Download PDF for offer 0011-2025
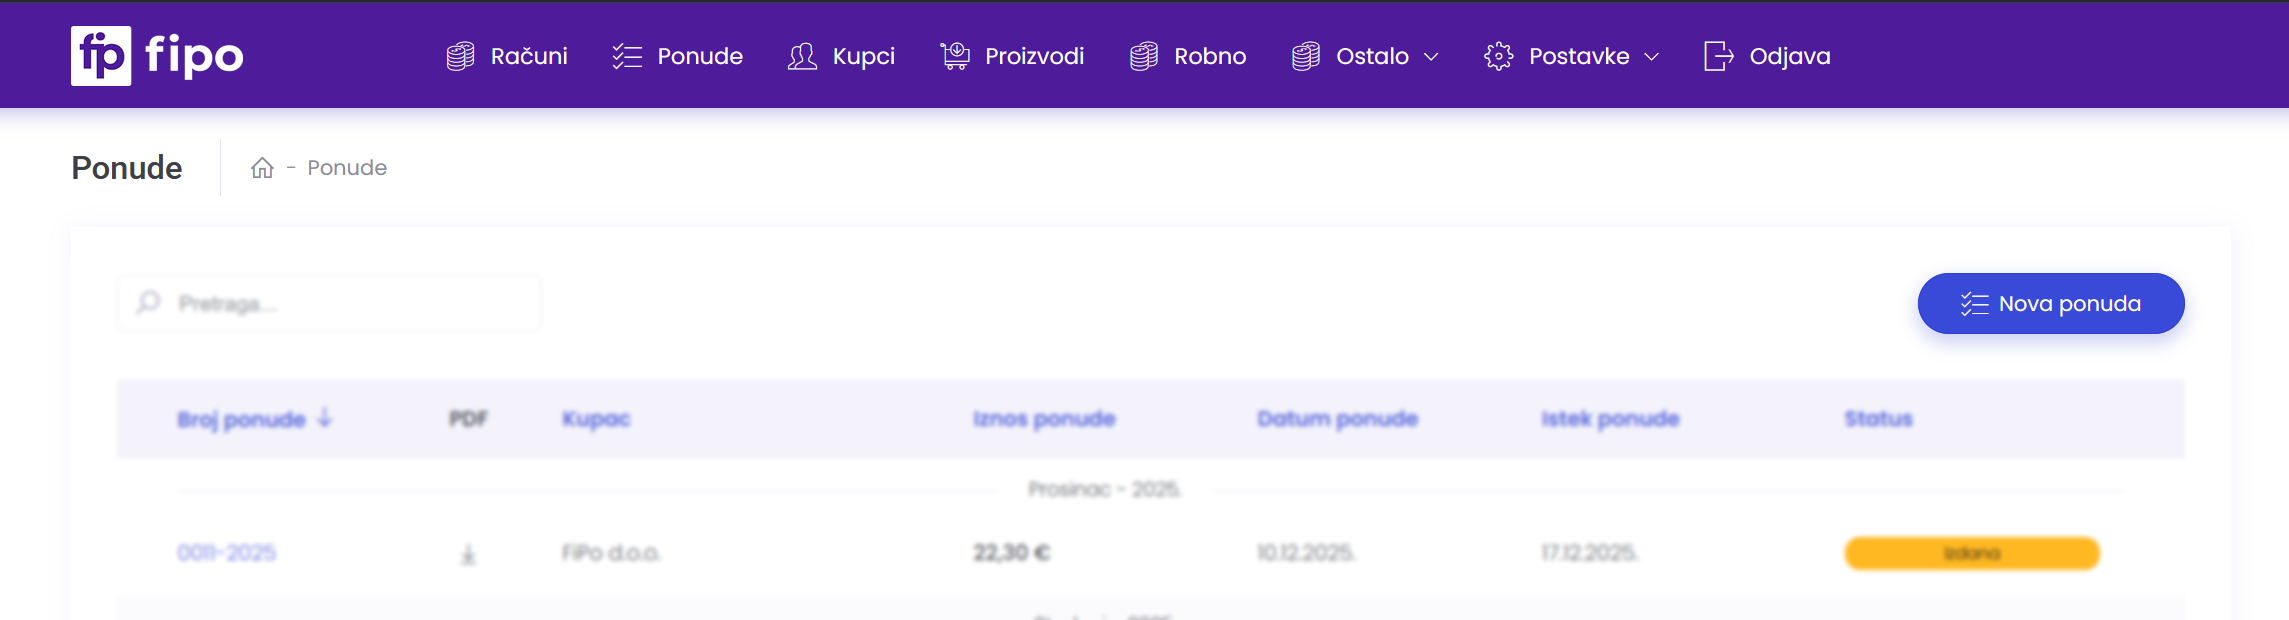 click(x=468, y=554)
